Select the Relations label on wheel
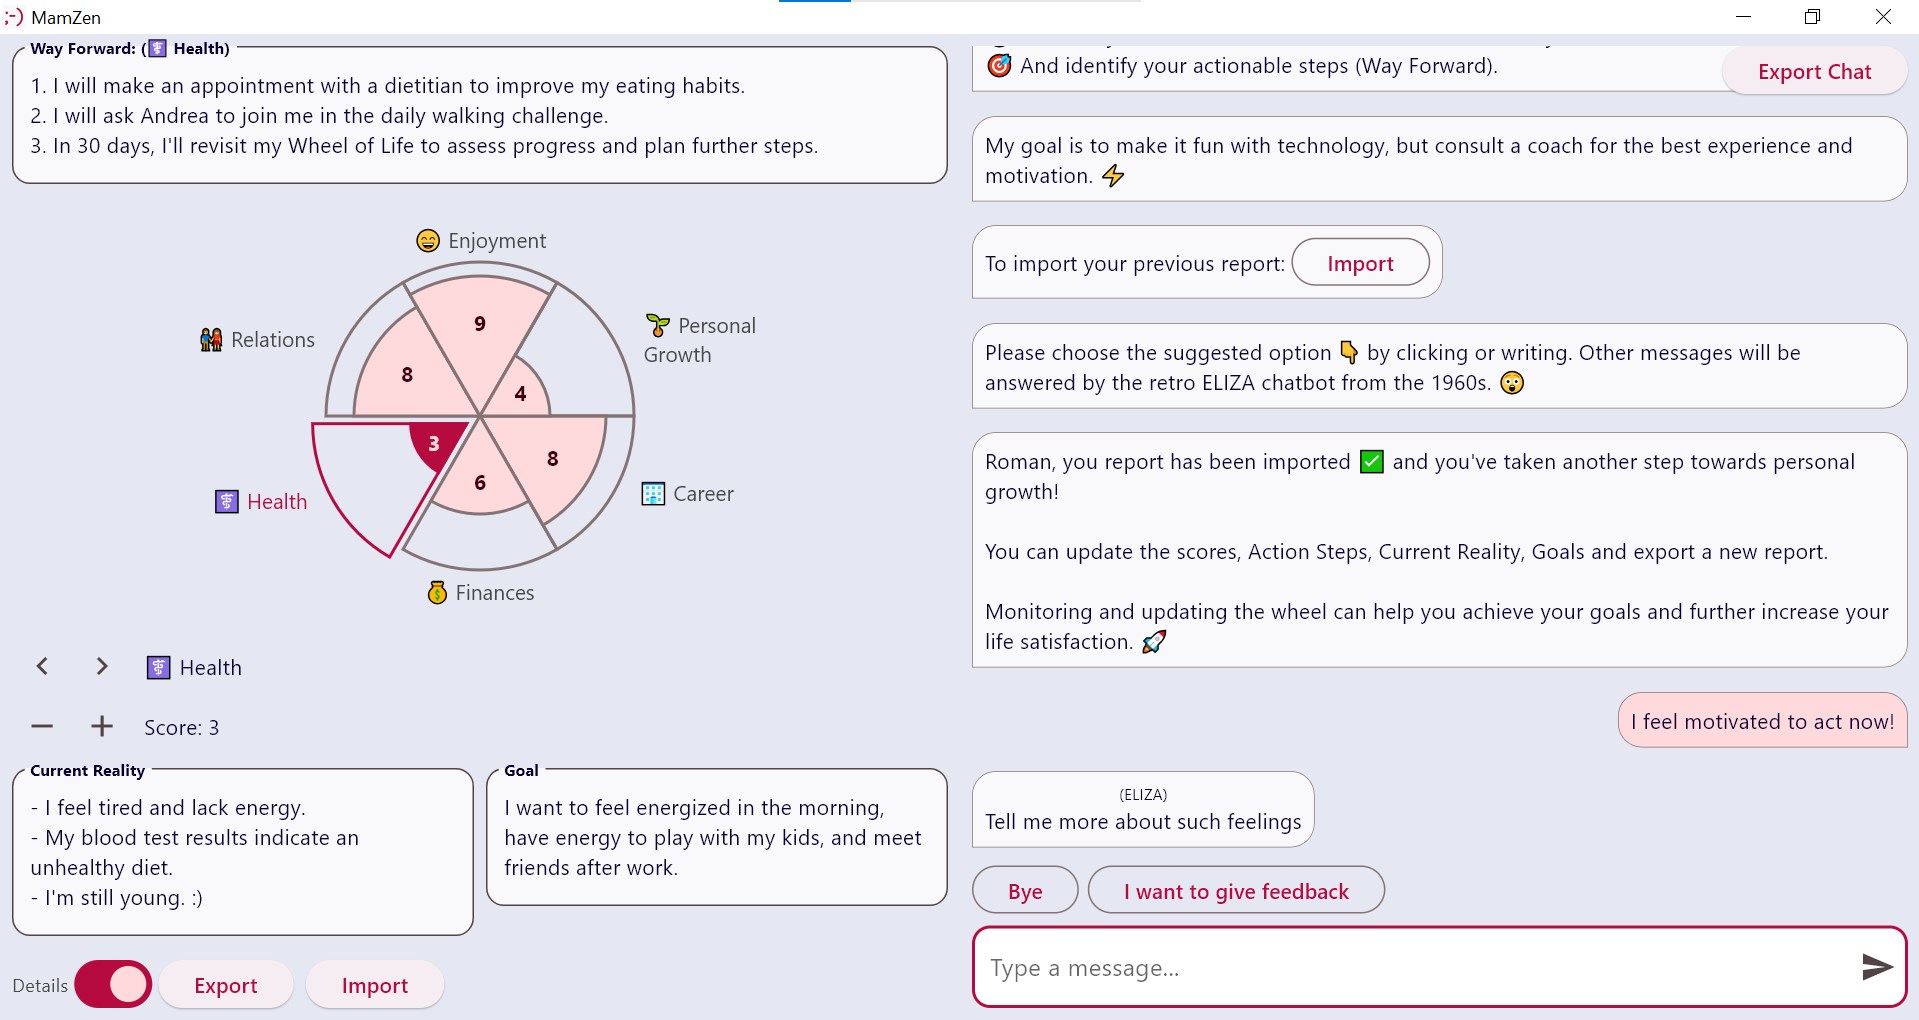The height and width of the screenshot is (1020, 1919). click(x=258, y=340)
